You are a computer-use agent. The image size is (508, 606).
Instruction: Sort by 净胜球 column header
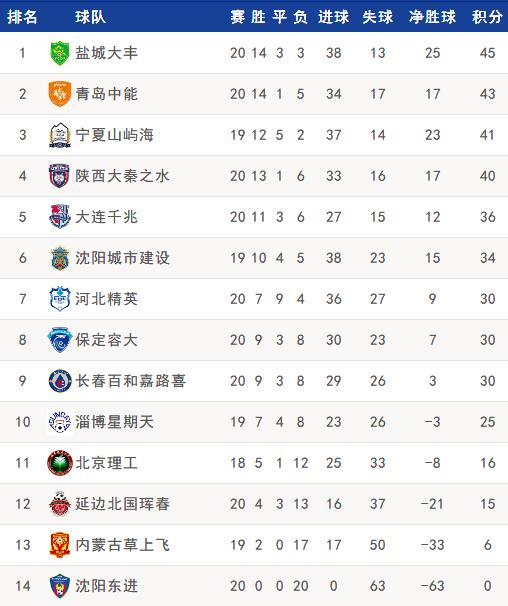pyautogui.click(x=432, y=17)
